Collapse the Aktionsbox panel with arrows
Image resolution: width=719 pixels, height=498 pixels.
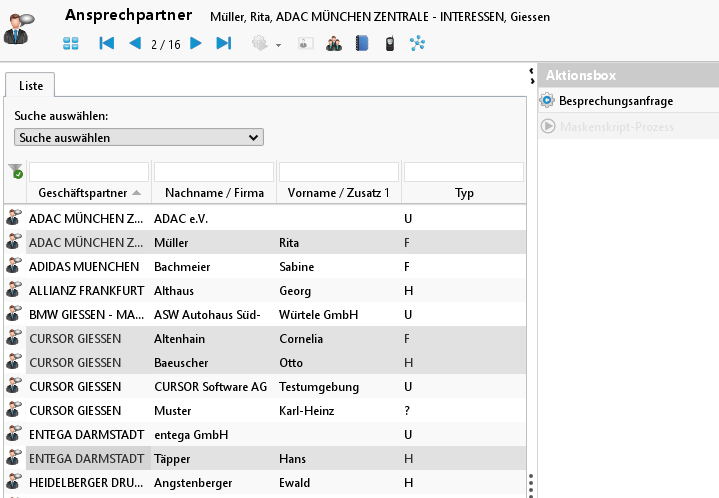point(530,74)
